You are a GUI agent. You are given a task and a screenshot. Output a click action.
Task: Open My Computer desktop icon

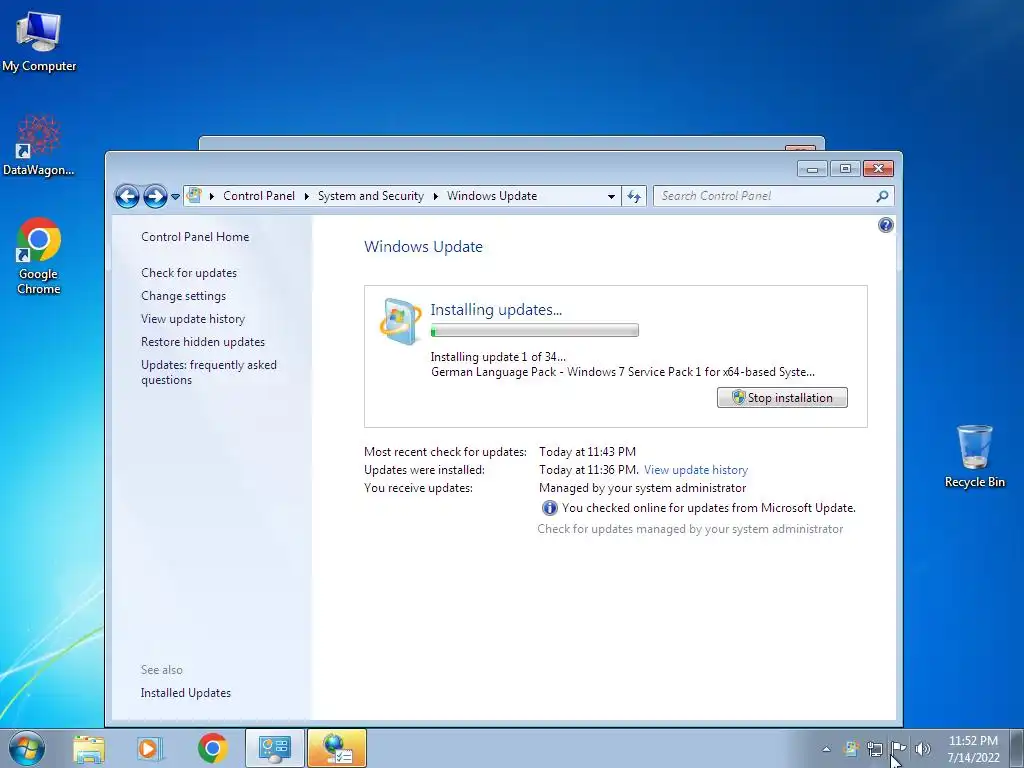click(39, 40)
